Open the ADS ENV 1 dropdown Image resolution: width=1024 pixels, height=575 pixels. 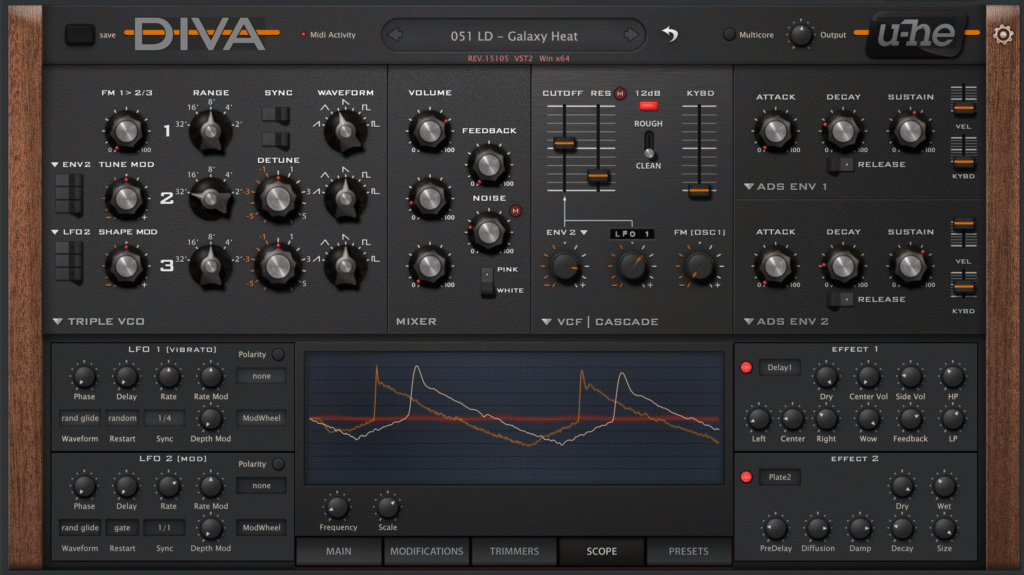(748, 186)
